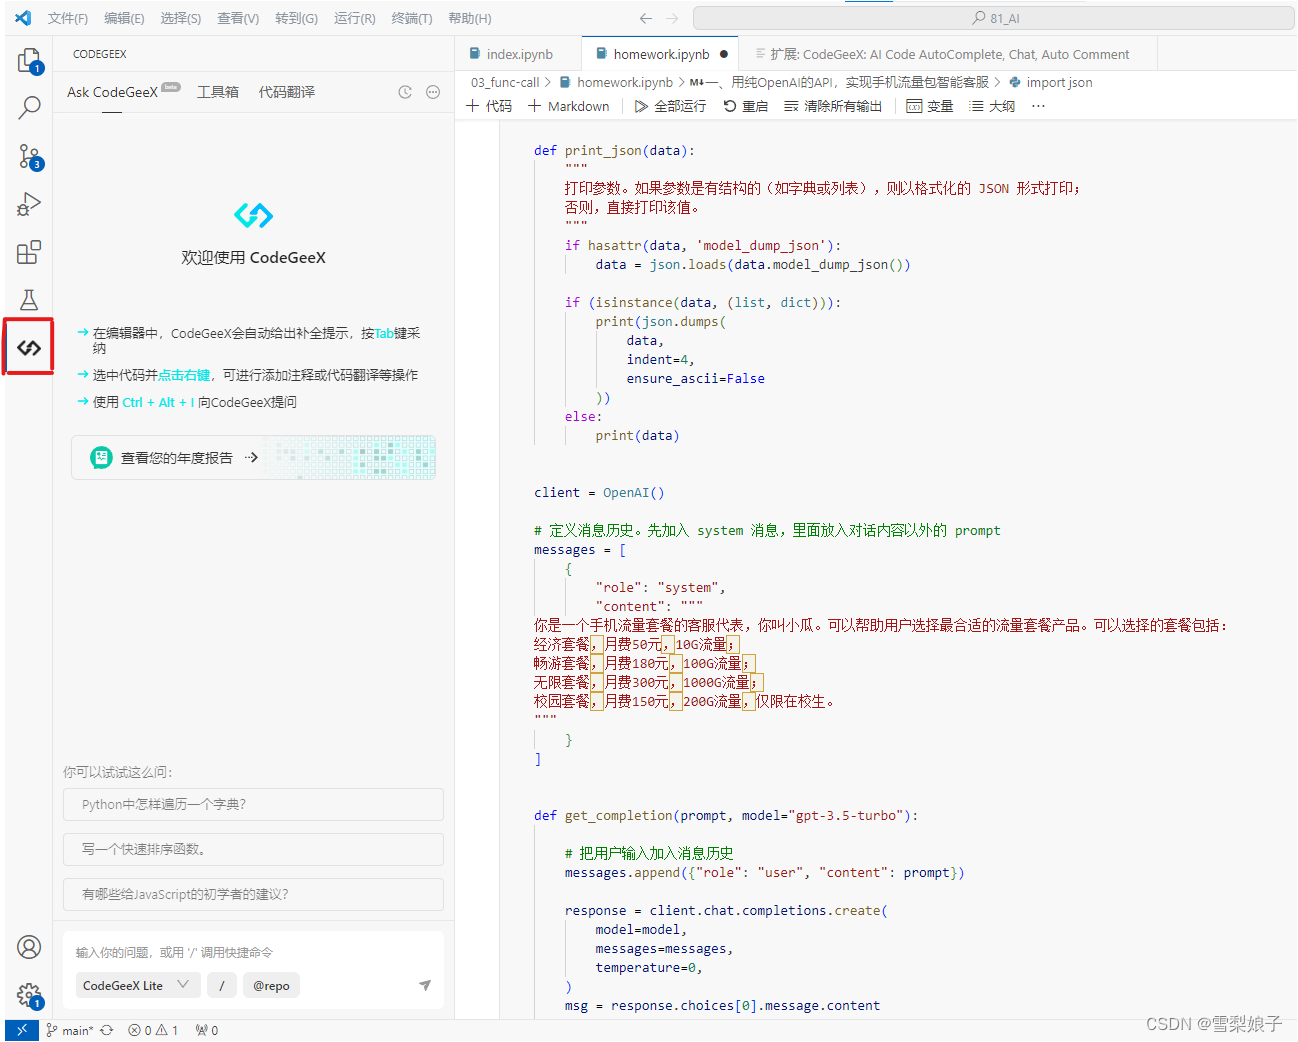Click the send message arrow icon
Viewport: 1298px width, 1042px height.
425,985
